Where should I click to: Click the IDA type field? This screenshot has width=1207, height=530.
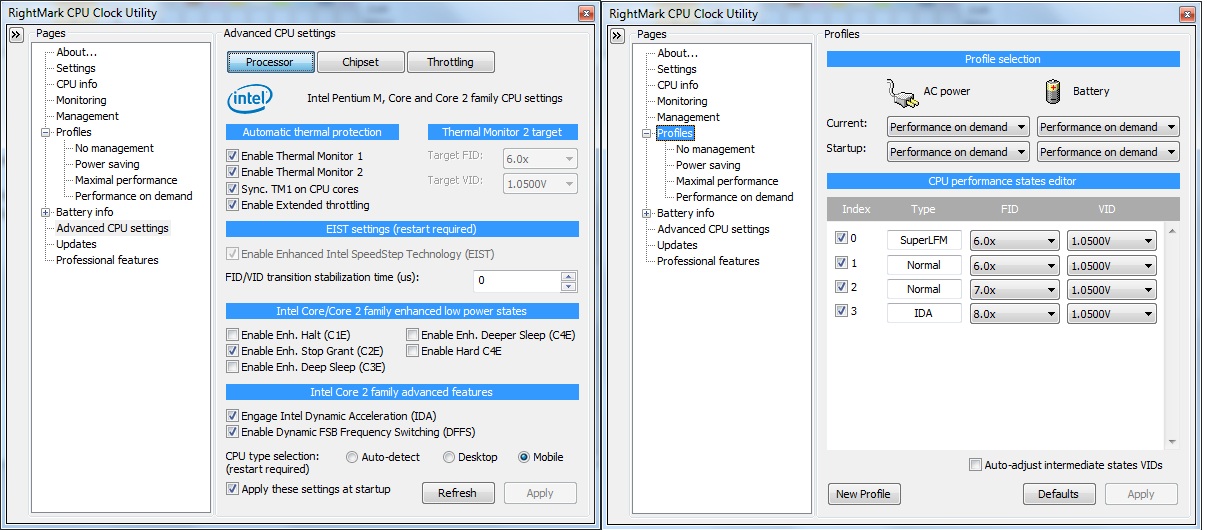tap(924, 313)
